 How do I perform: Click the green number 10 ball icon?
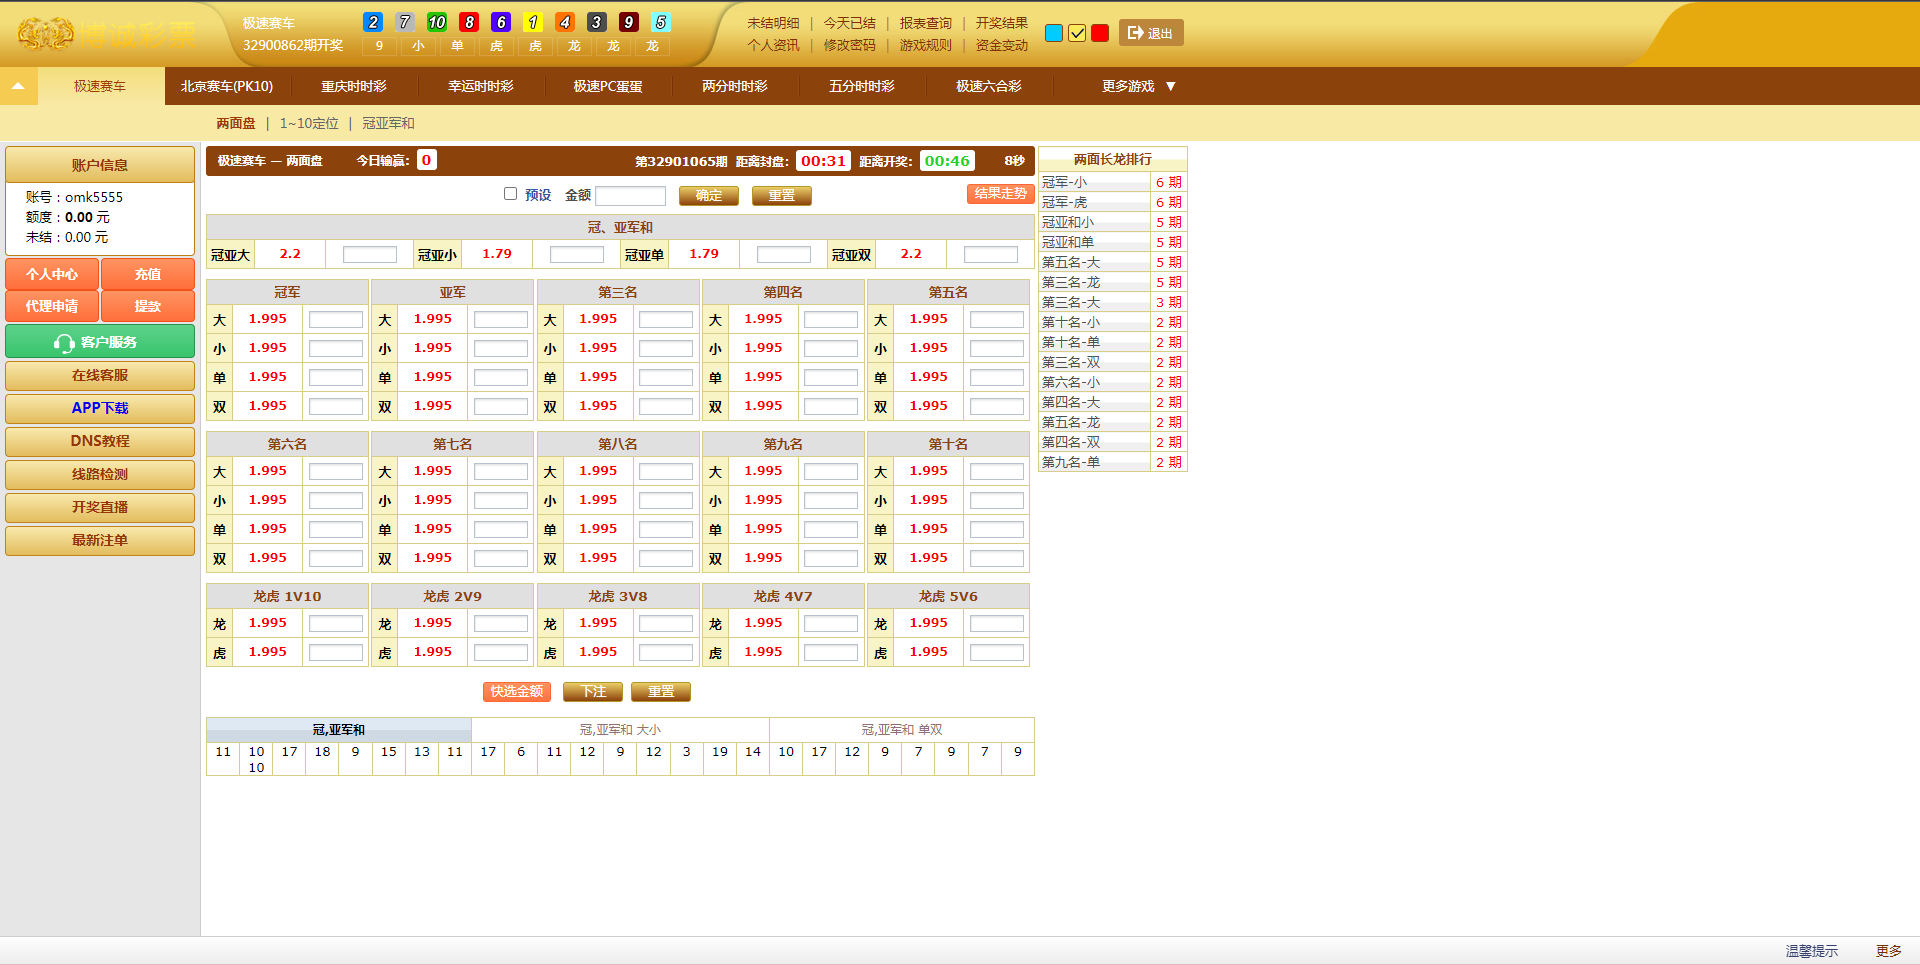(x=437, y=22)
